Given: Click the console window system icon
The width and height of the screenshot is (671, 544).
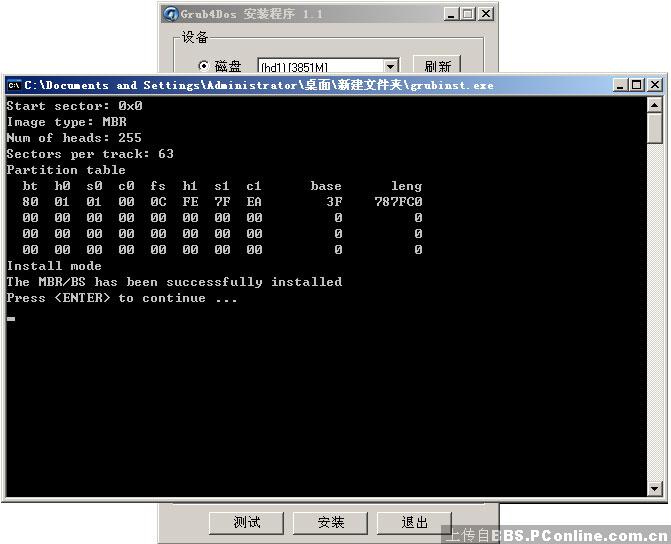Looking at the screenshot, I should pos(14,85).
